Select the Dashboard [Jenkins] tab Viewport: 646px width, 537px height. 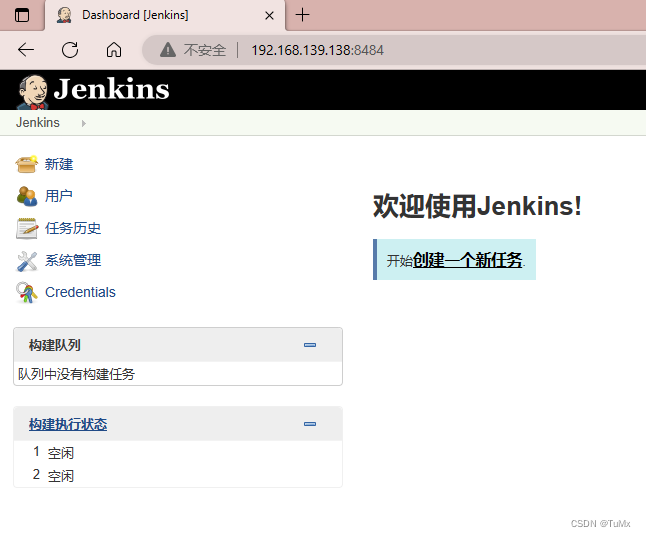point(165,15)
